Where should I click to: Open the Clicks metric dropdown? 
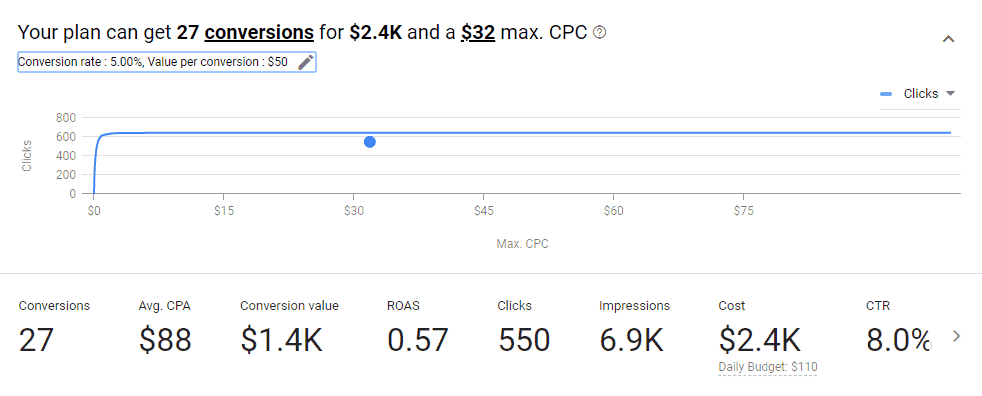(x=919, y=94)
